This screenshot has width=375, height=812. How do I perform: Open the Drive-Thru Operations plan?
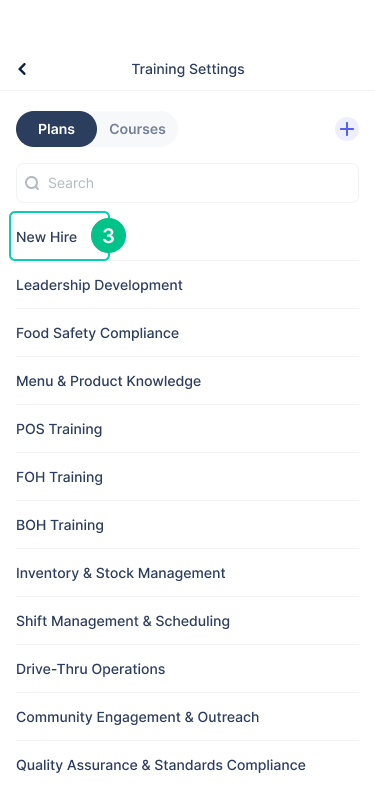pyautogui.click(x=188, y=669)
